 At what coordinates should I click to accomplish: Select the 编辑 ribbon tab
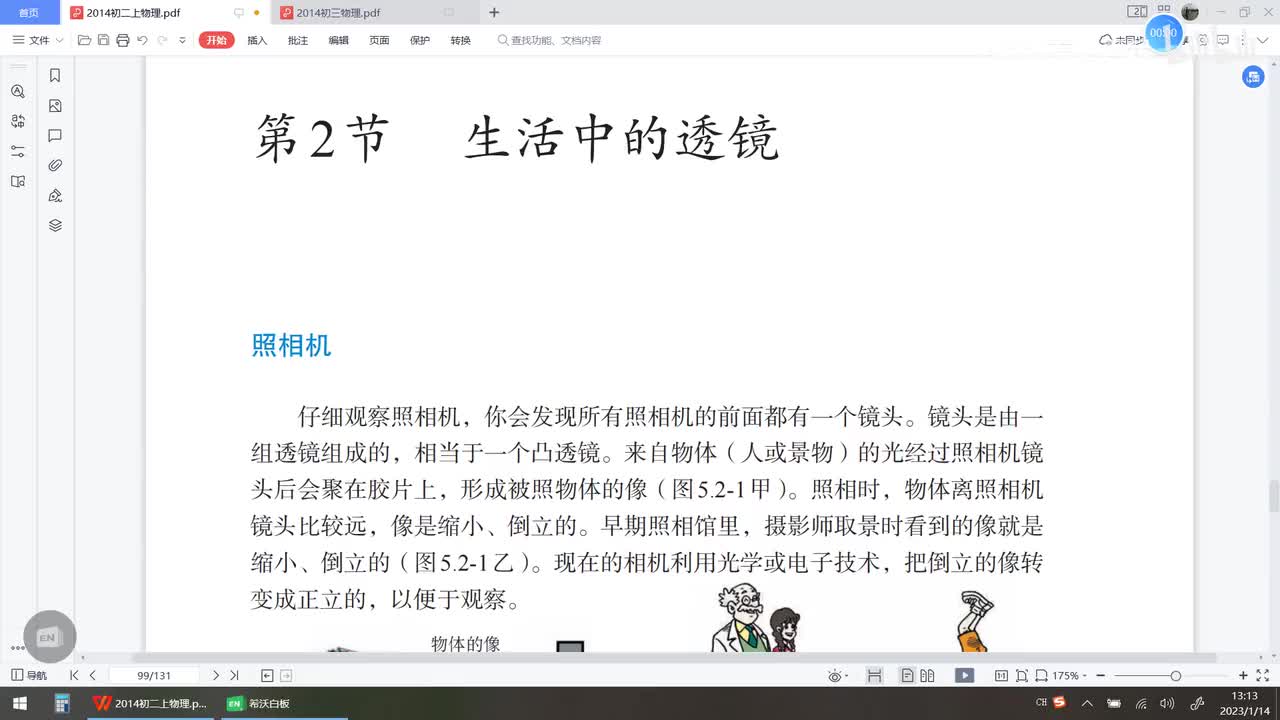click(x=339, y=40)
